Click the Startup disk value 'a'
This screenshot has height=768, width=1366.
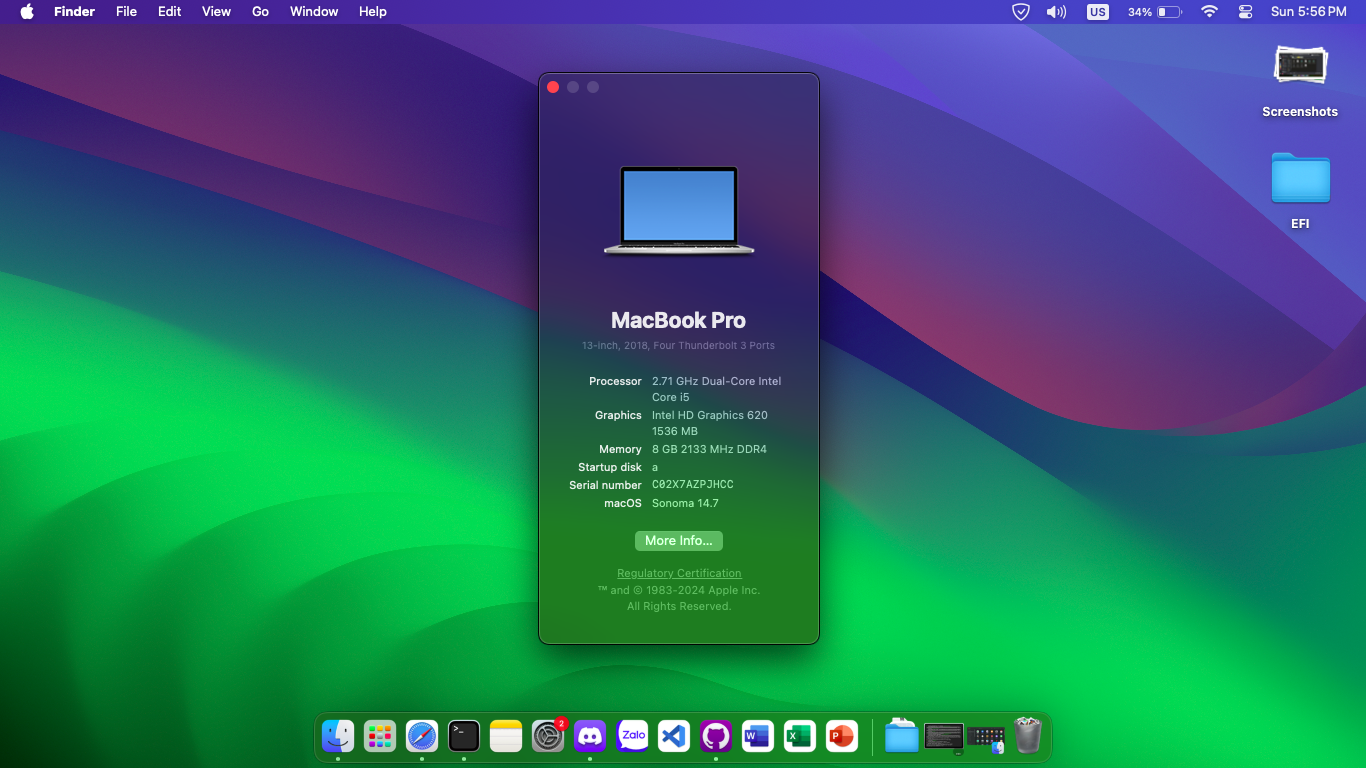655,468
